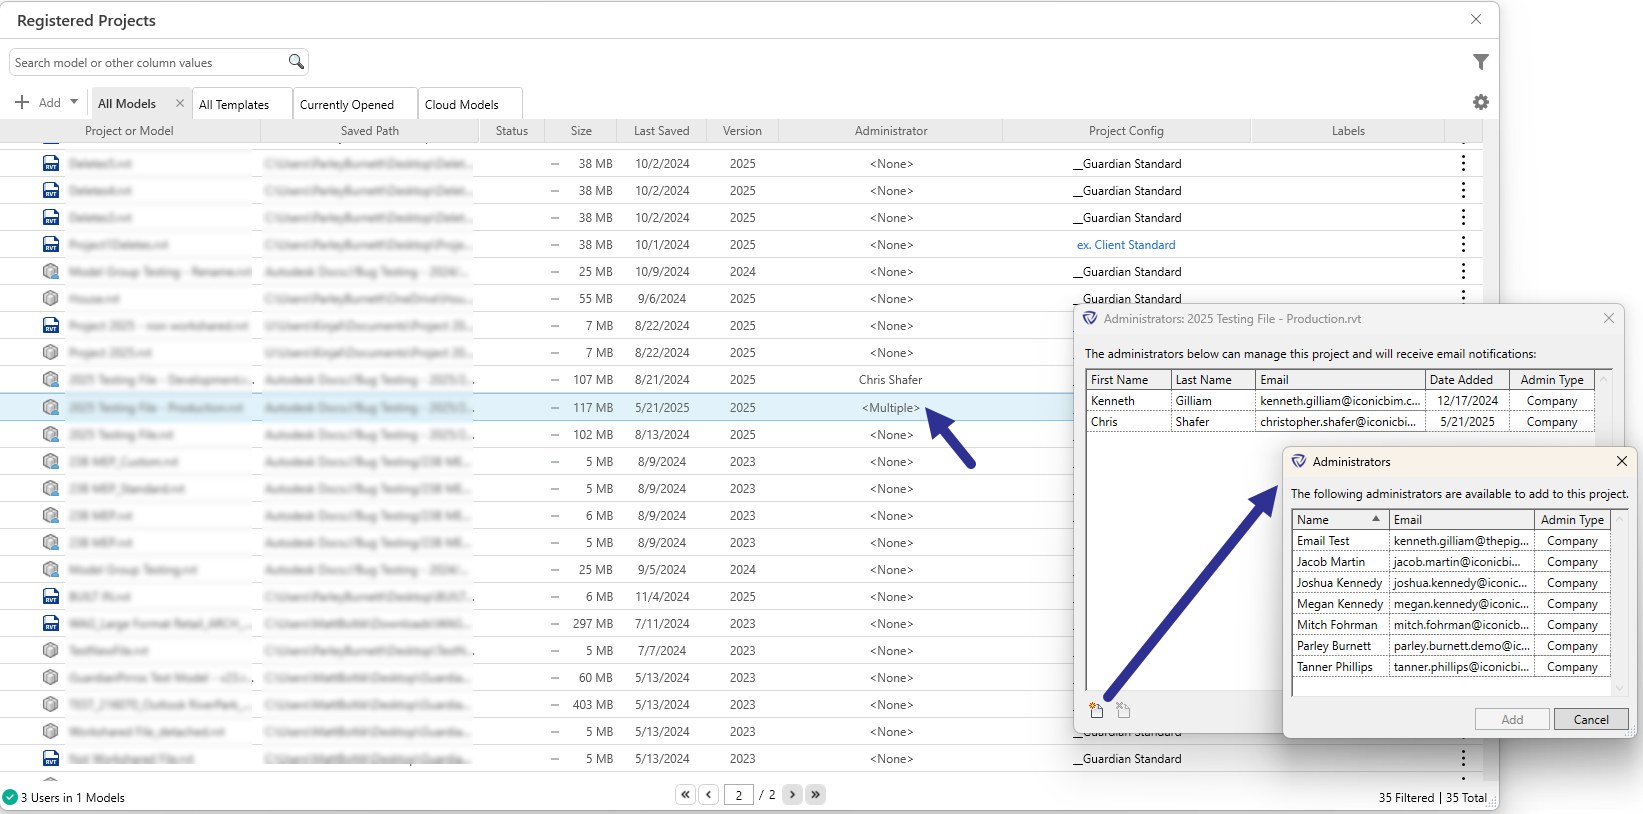This screenshot has height=814, width=1643.
Task: Click the search magnifier icon
Action: (296, 62)
